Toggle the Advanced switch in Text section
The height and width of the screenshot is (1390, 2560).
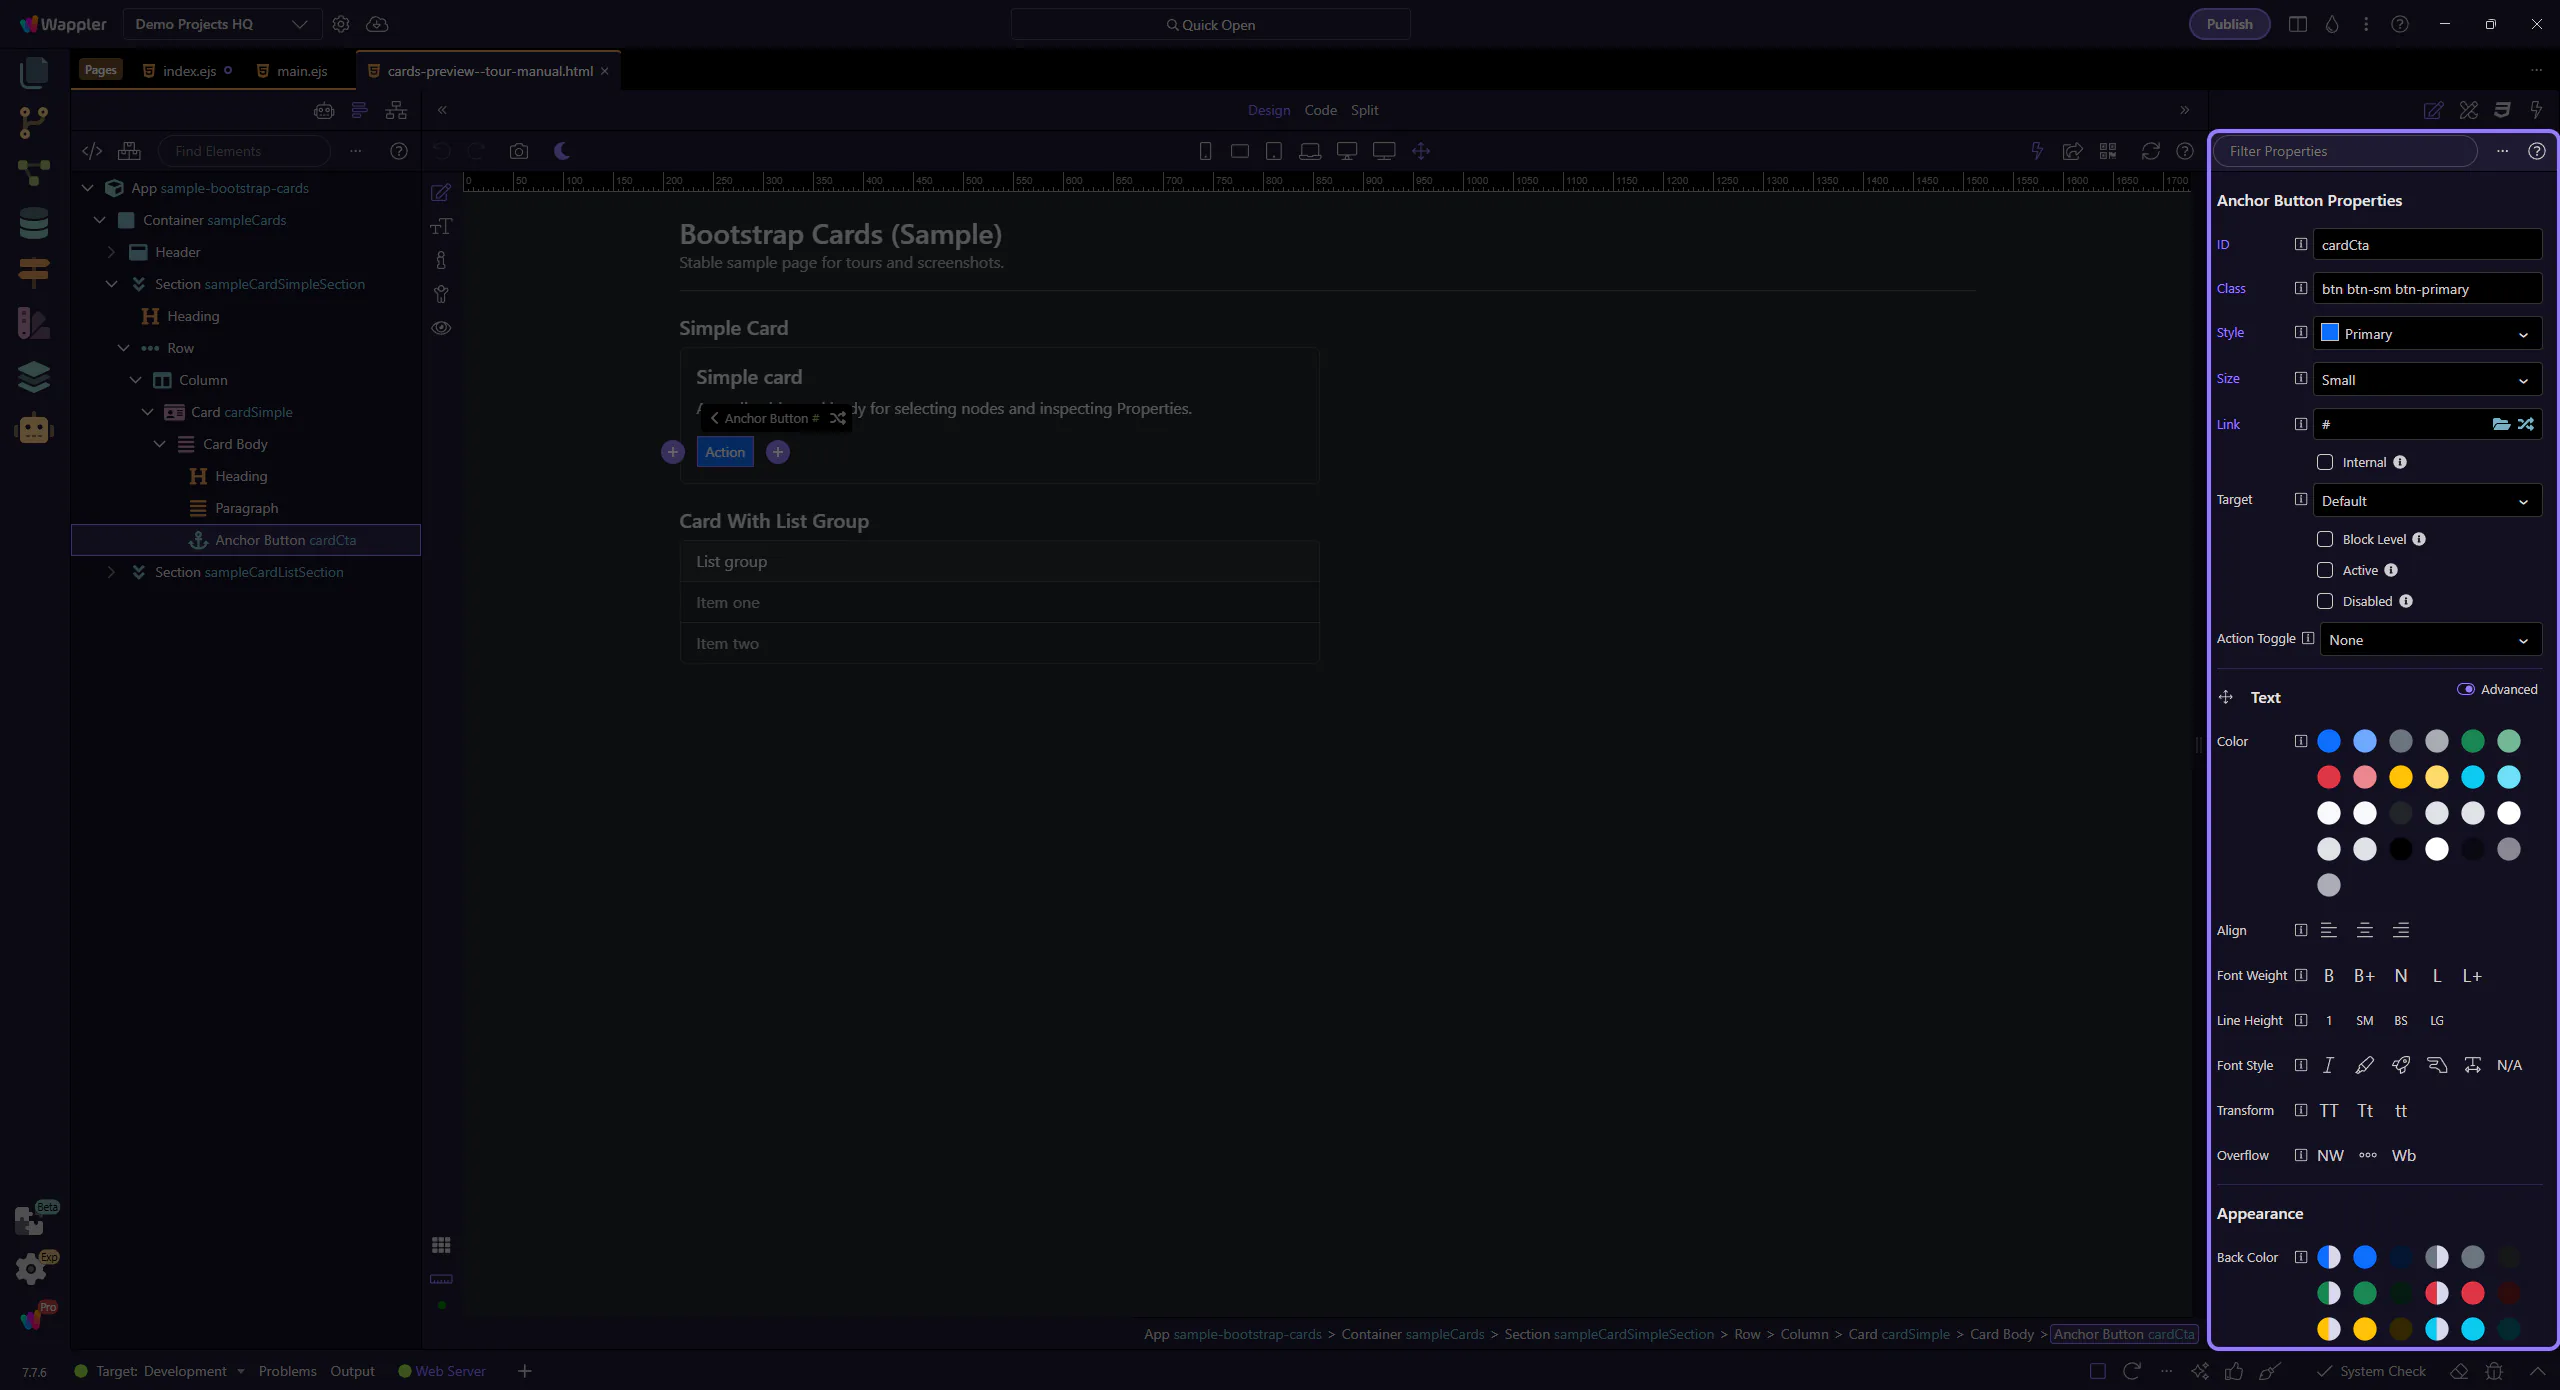(2466, 689)
